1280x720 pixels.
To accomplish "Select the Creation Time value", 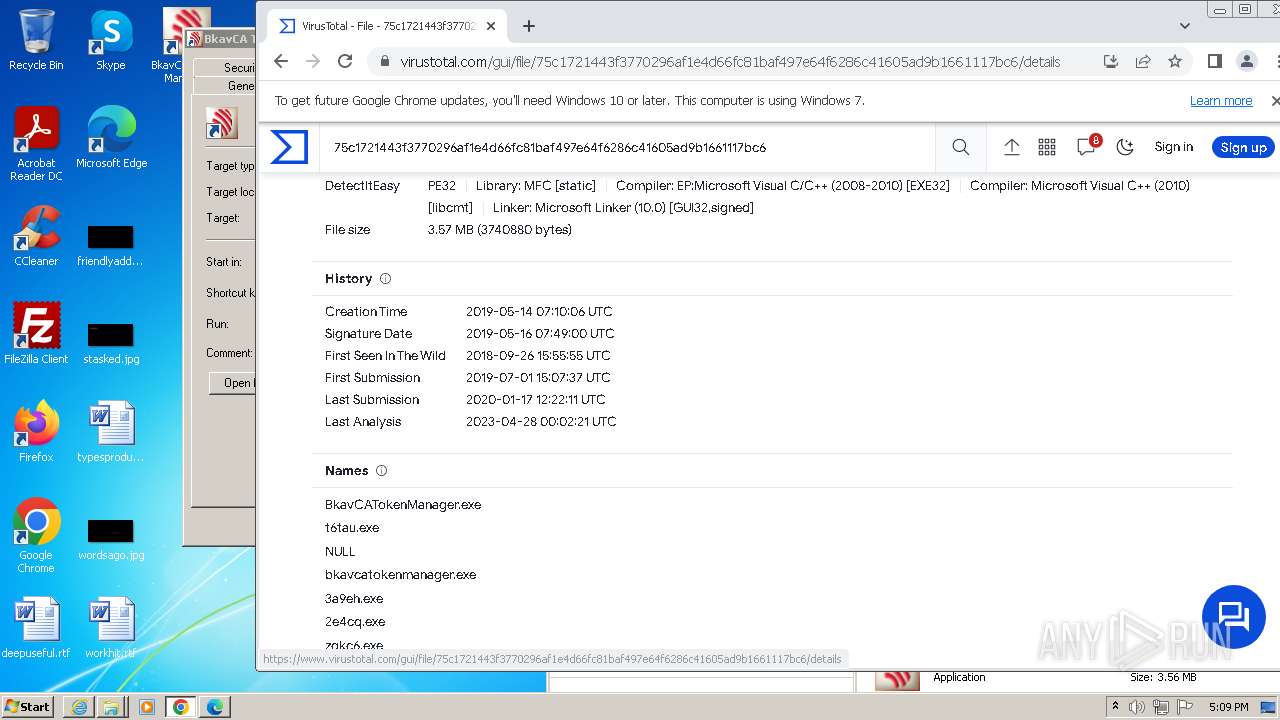I will [x=539, y=312].
